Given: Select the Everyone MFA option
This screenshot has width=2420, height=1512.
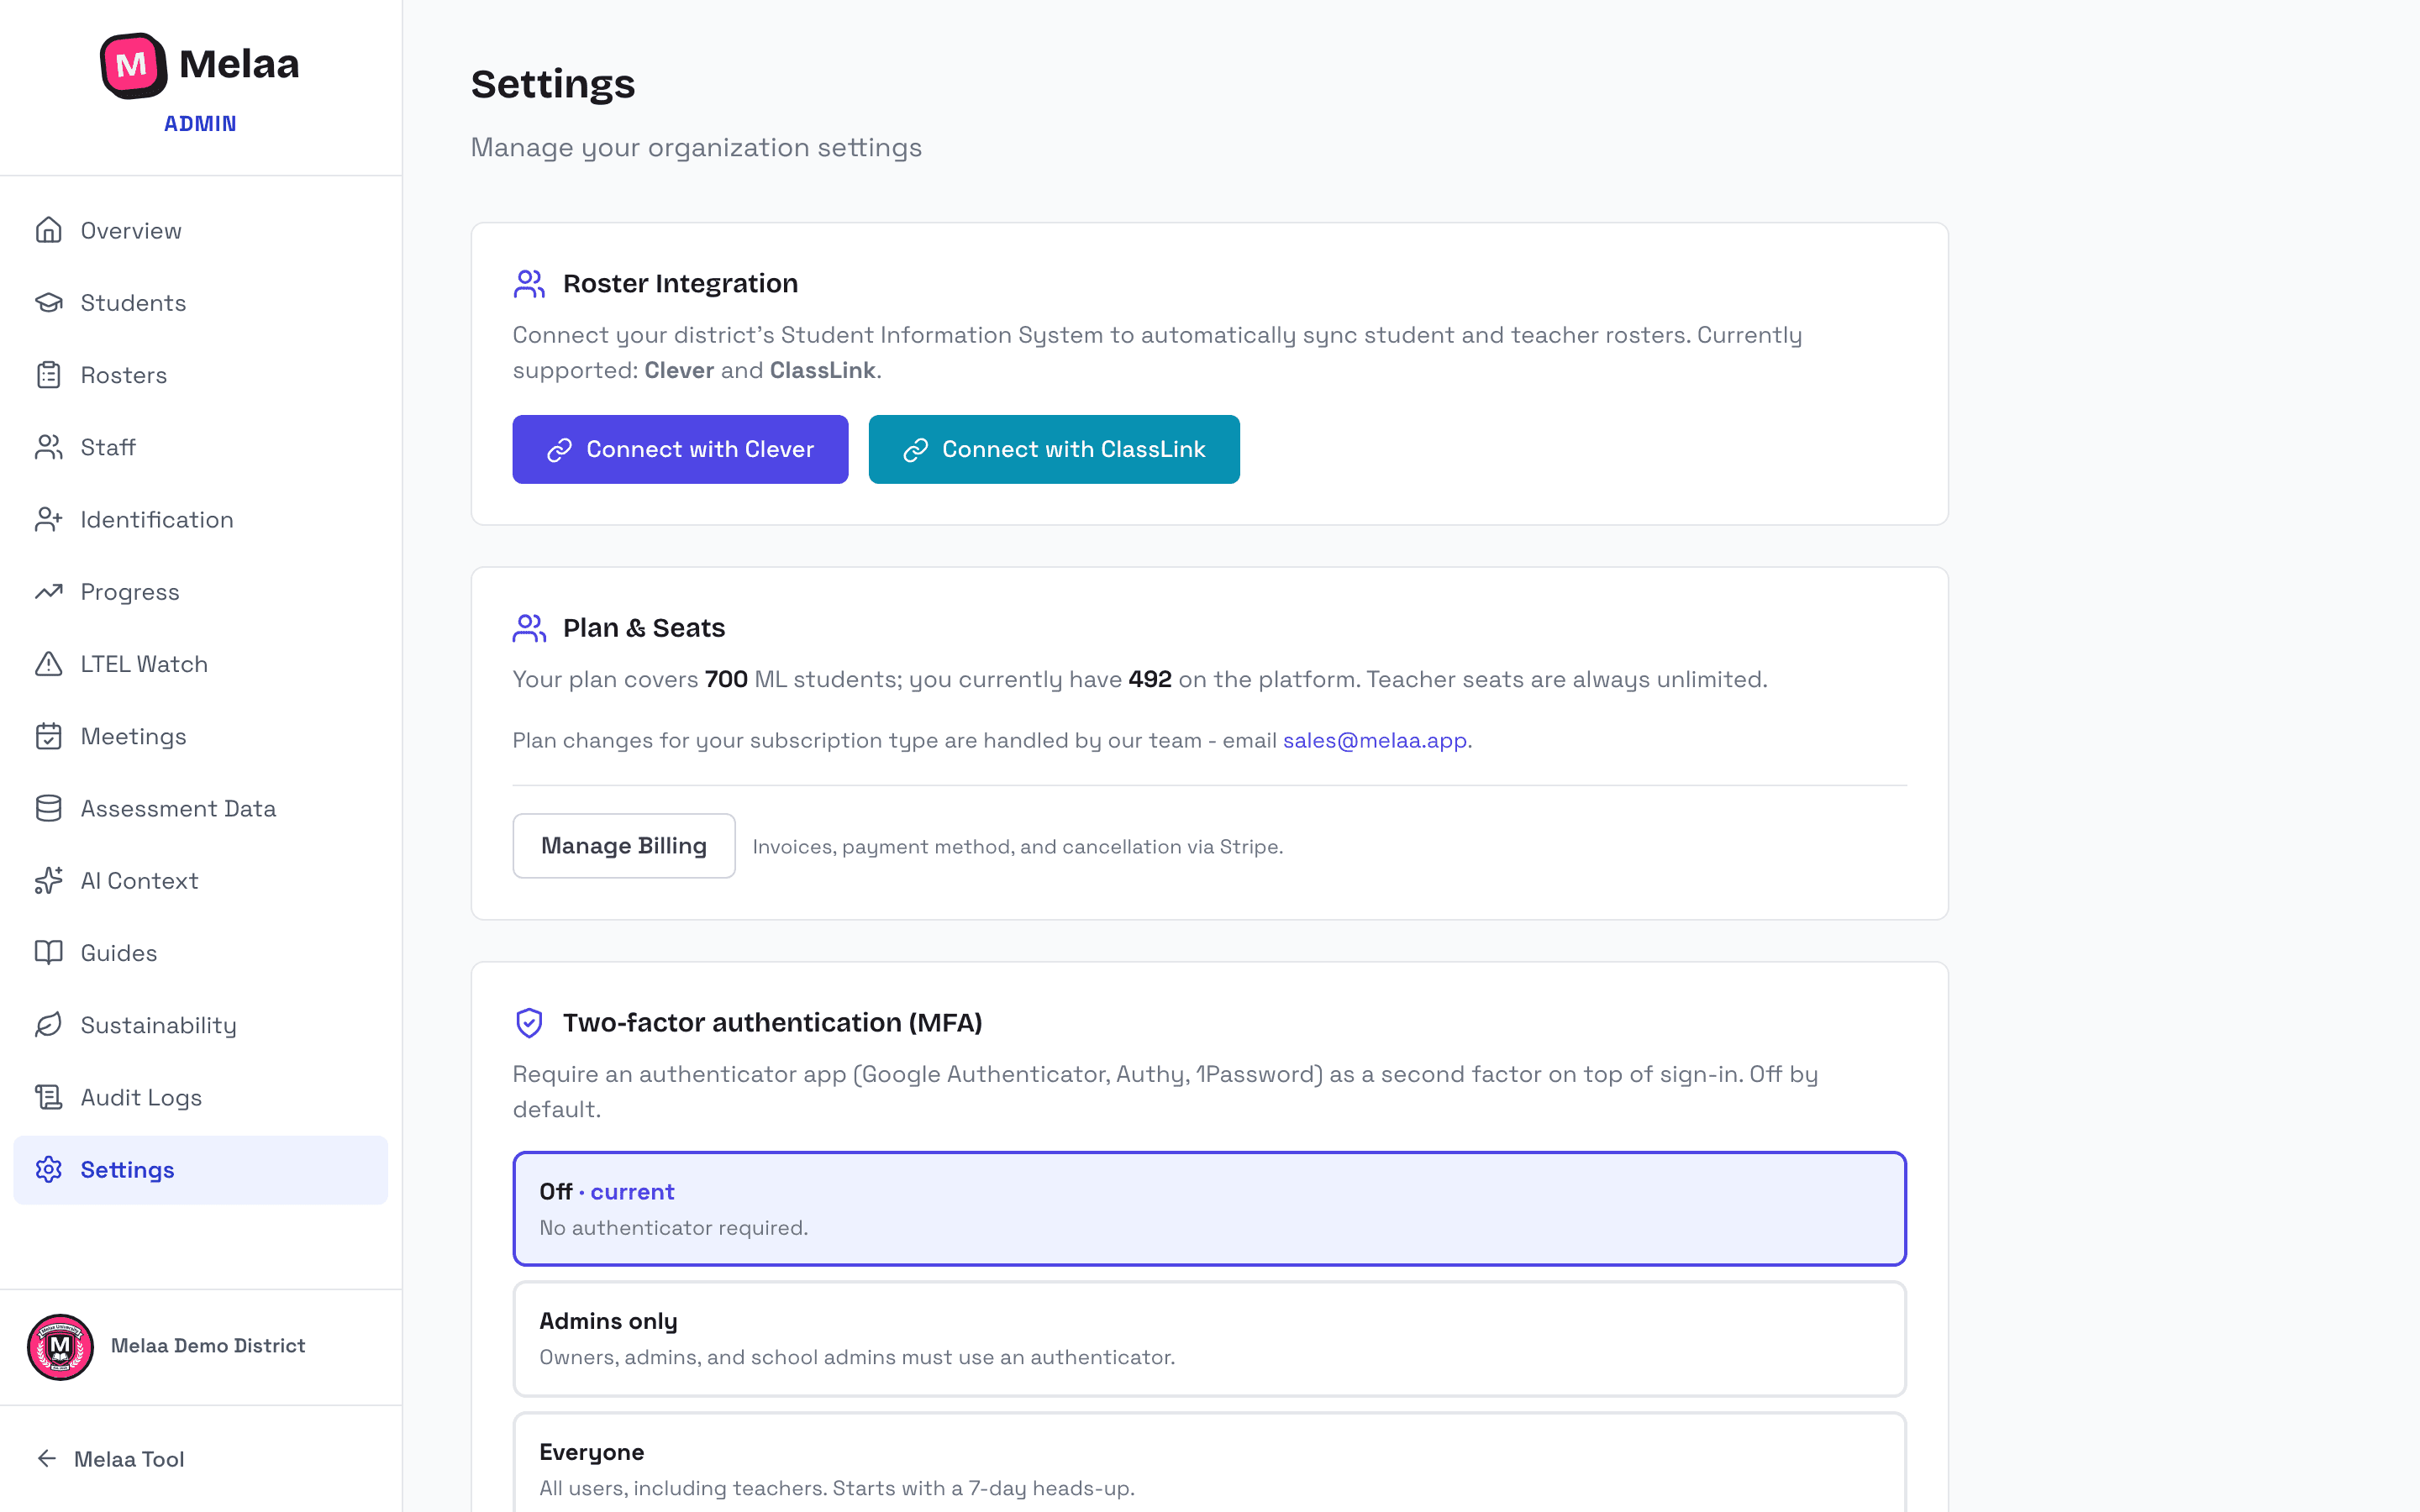Looking at the screenshot, I should pos(1209,1462).
